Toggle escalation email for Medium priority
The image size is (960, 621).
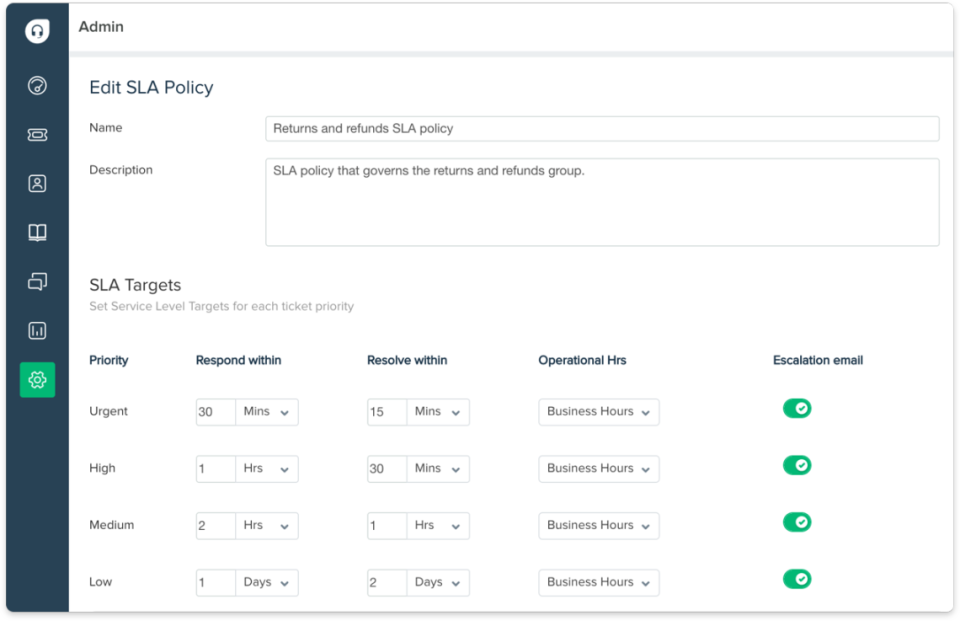(797, 522)
